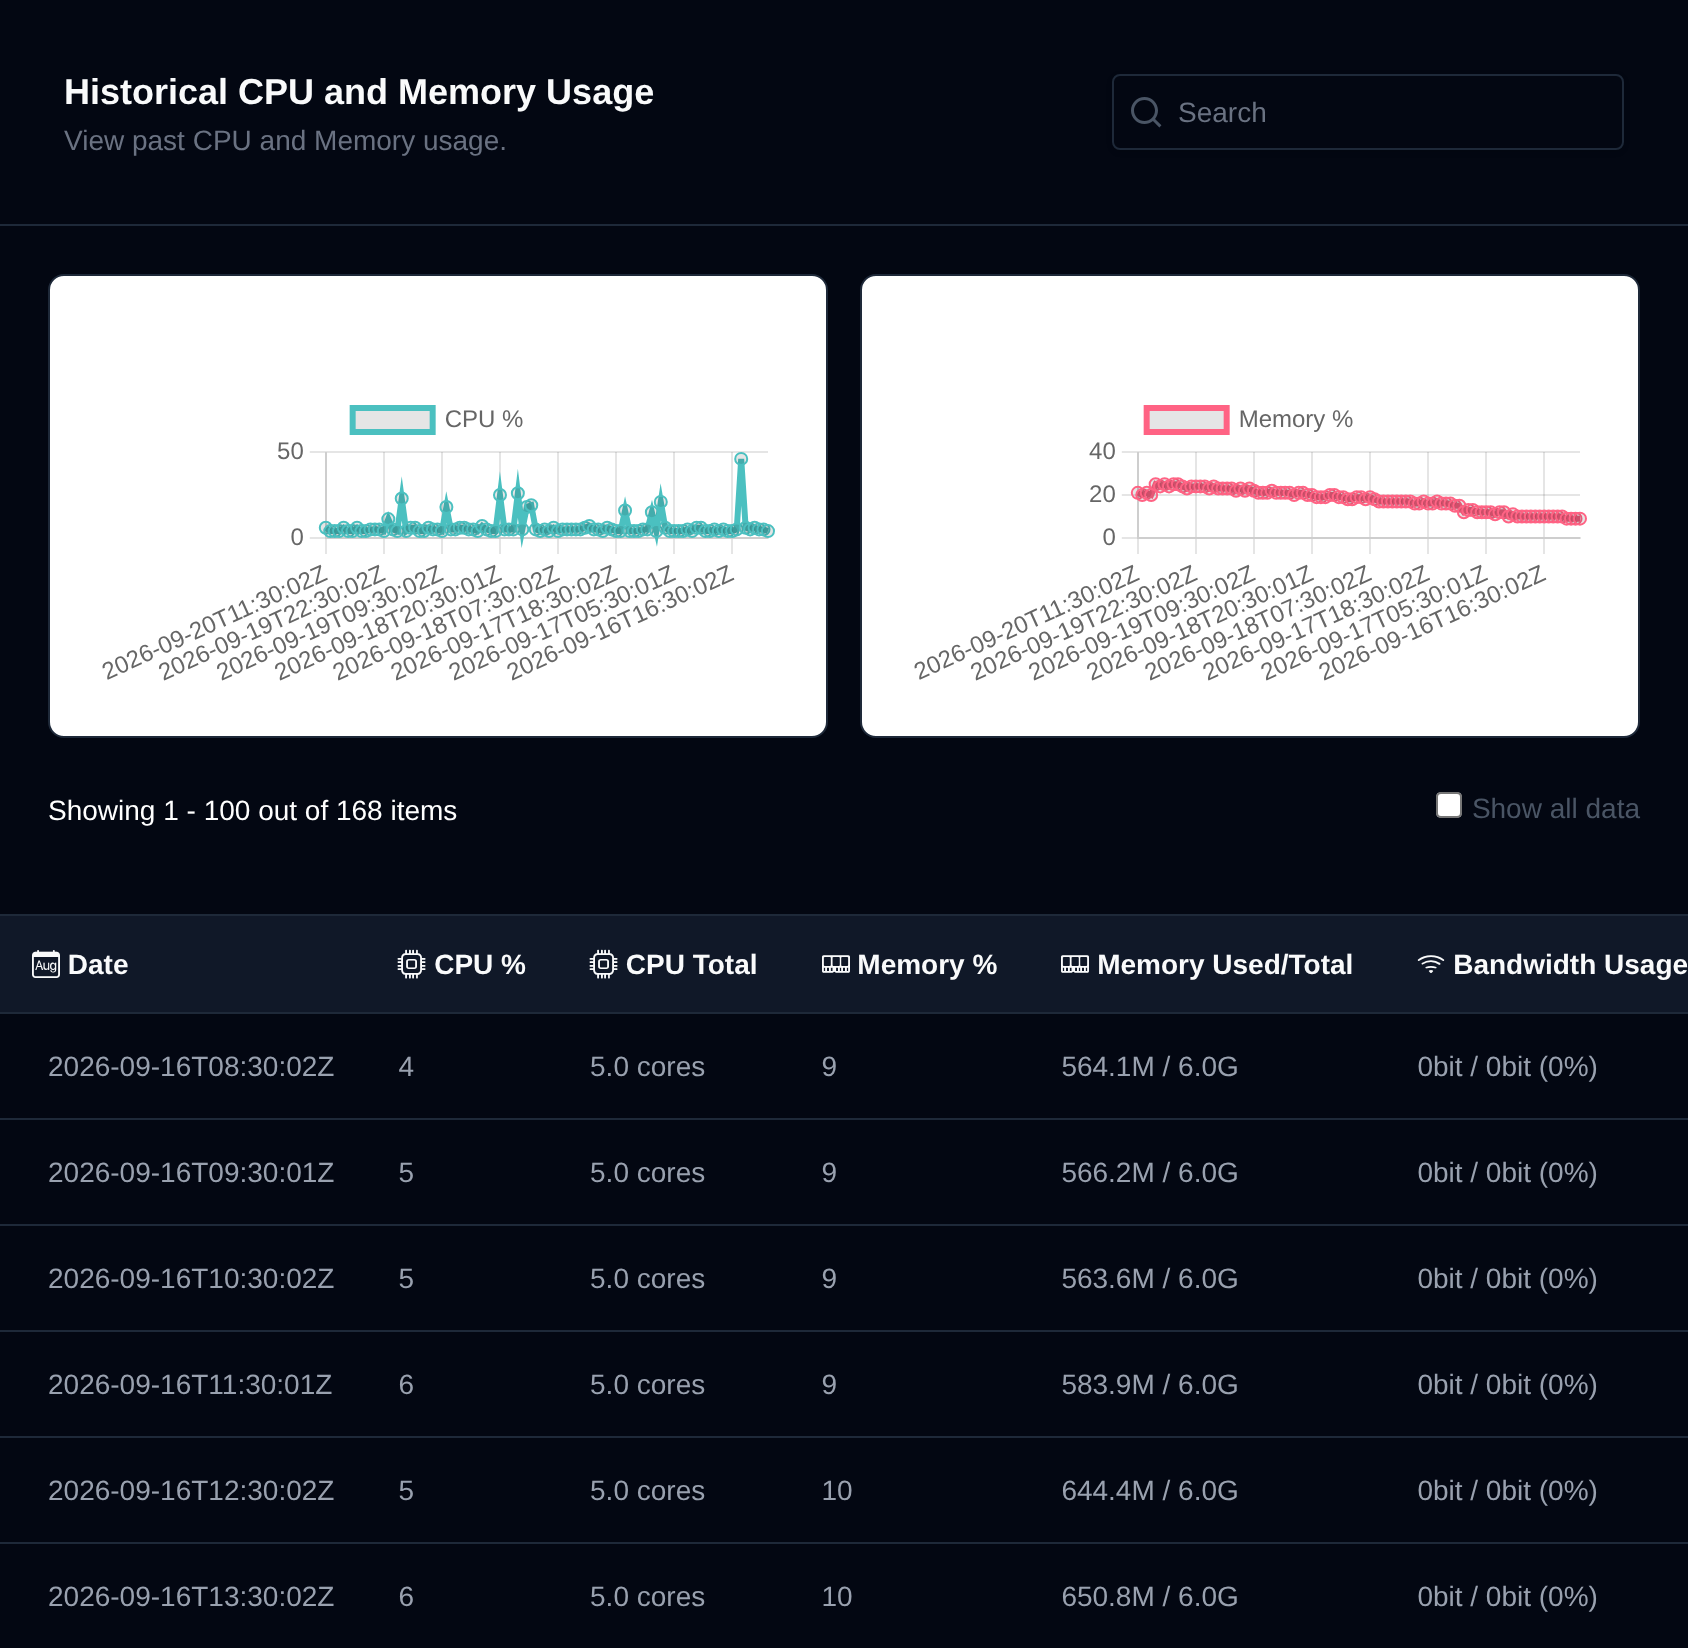Click memory value 650.8M / 6.0G
1688x1648 pixels.
click(x=1150, y=1597)
